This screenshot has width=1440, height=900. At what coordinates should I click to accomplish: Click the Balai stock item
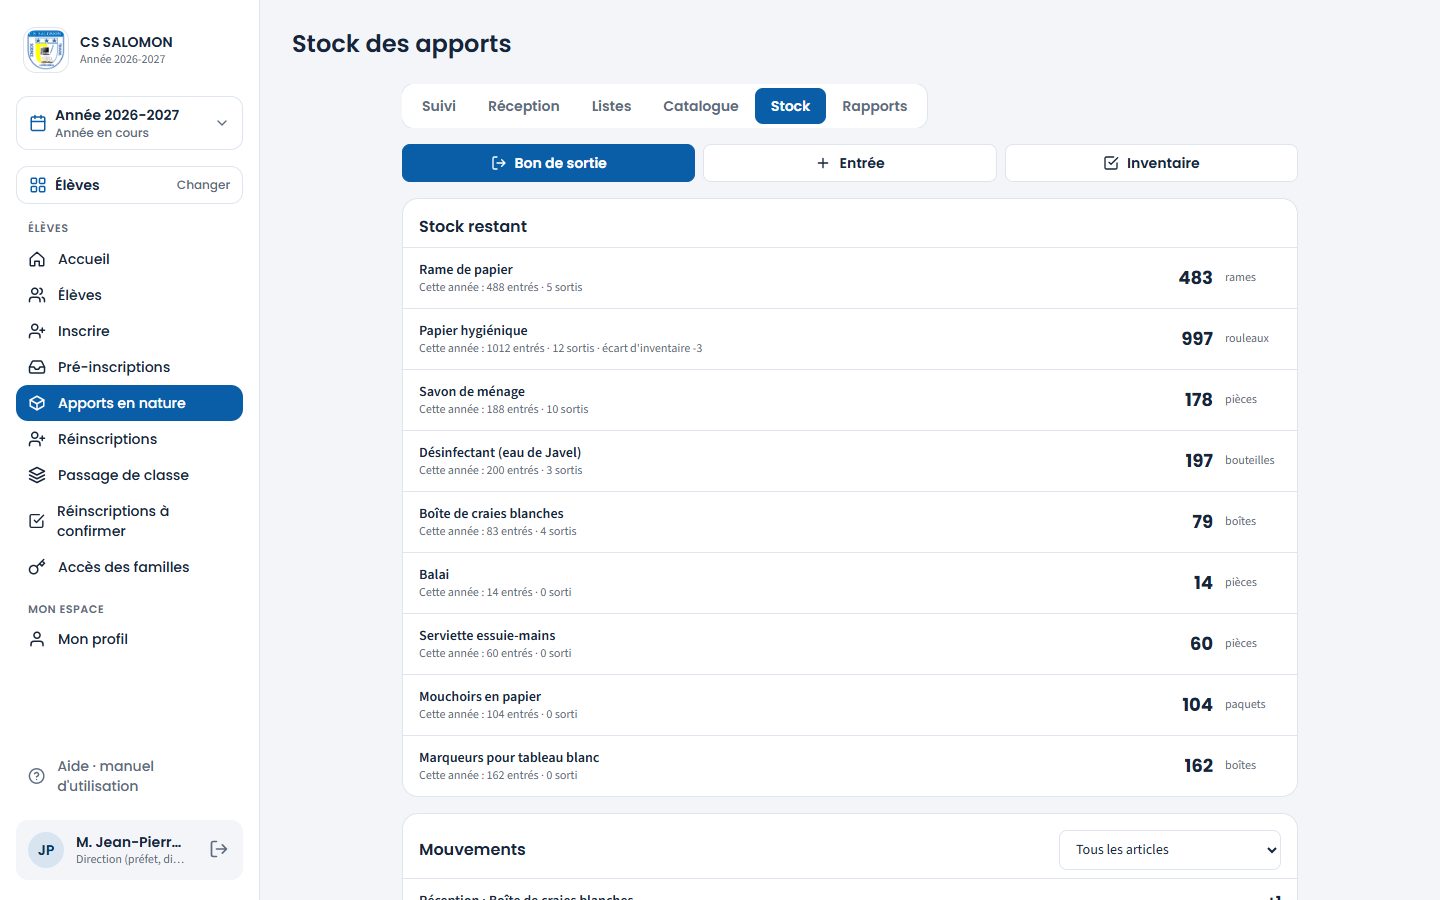pyautogui.click(x=850, y=583)
